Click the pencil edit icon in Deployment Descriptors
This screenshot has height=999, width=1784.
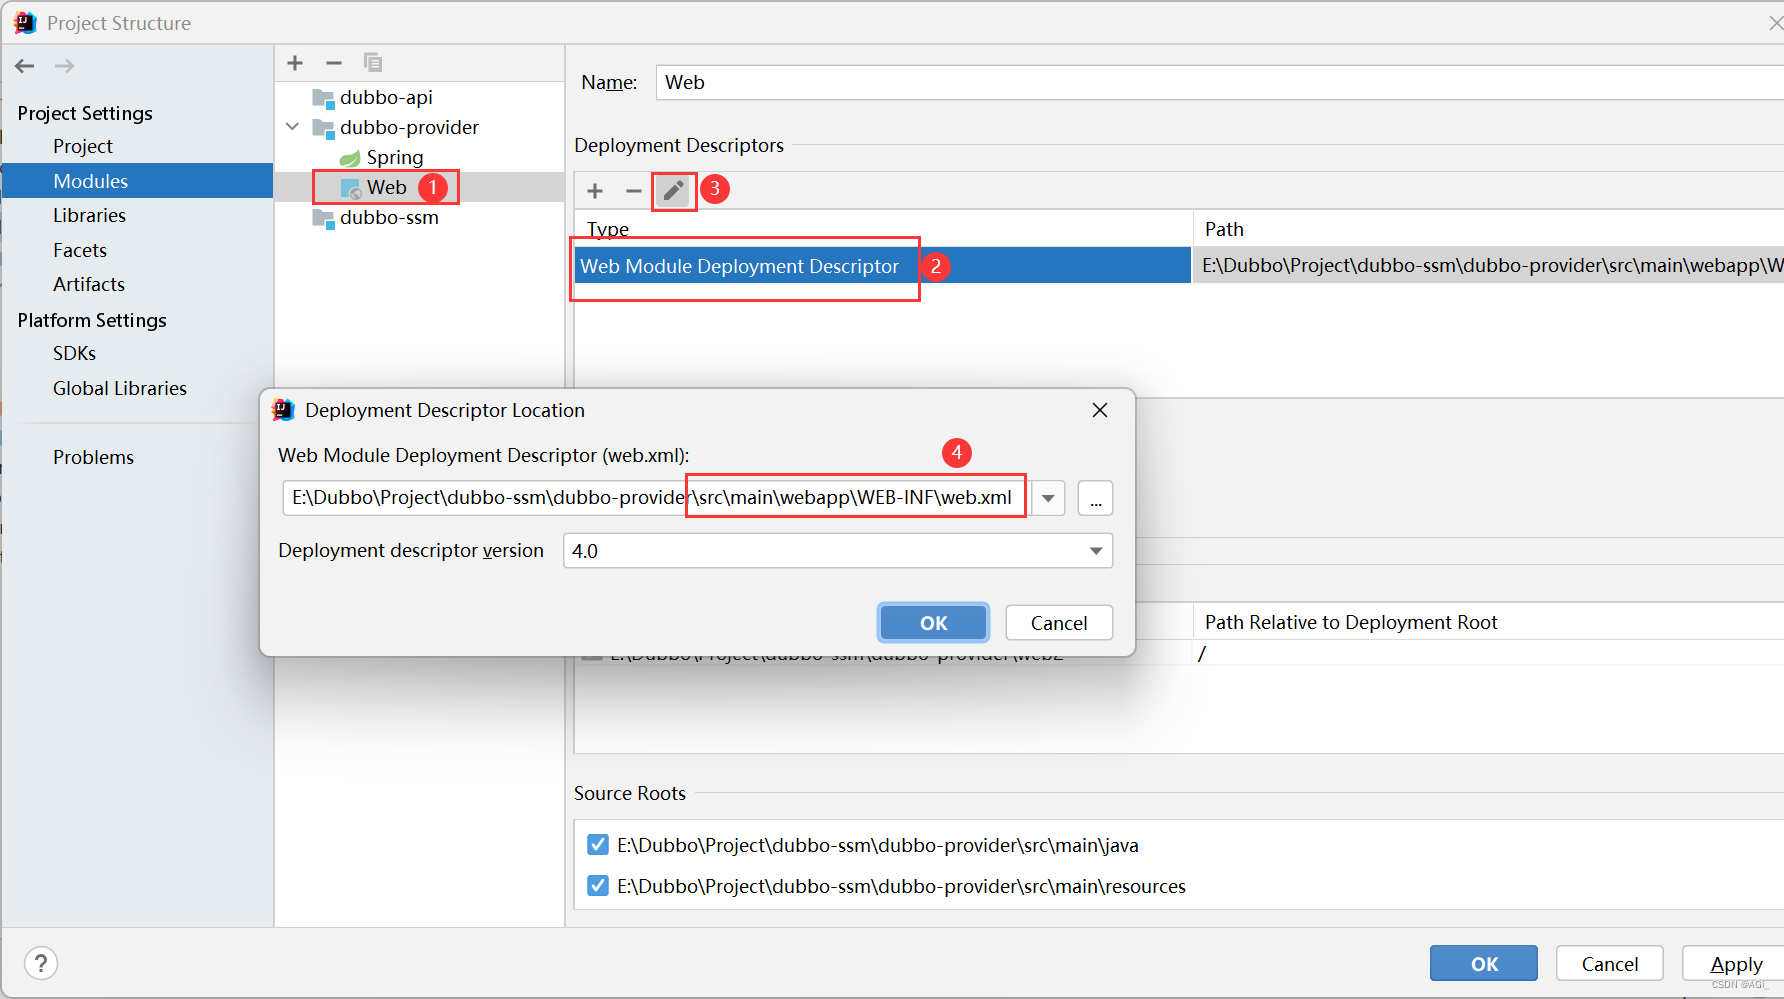tap(673, 190)
